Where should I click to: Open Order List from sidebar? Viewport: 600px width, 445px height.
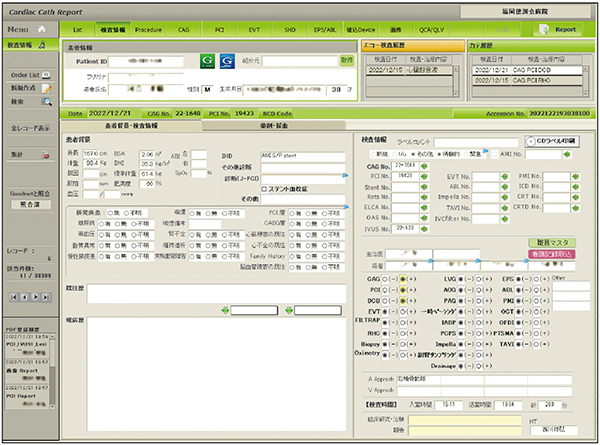(26, 75)
